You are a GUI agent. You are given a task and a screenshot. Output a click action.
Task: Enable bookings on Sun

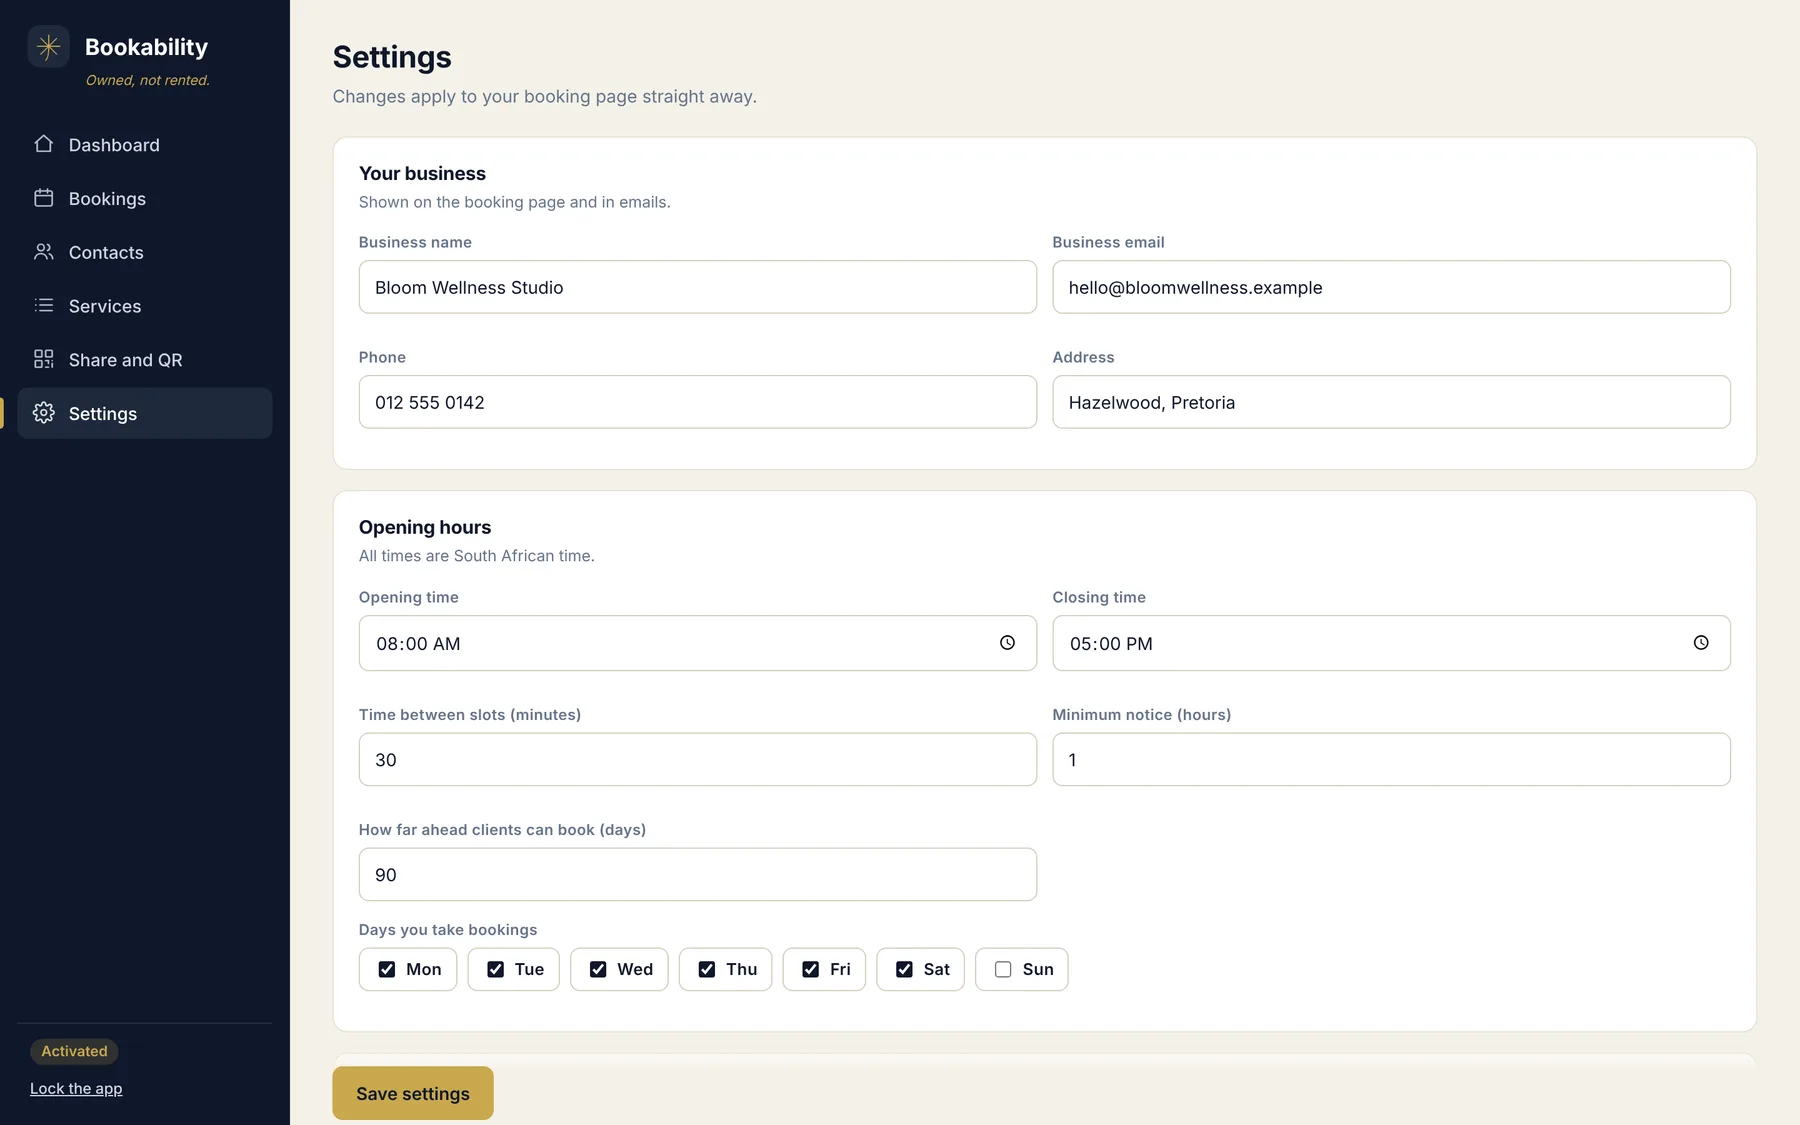pos(1003,969)
